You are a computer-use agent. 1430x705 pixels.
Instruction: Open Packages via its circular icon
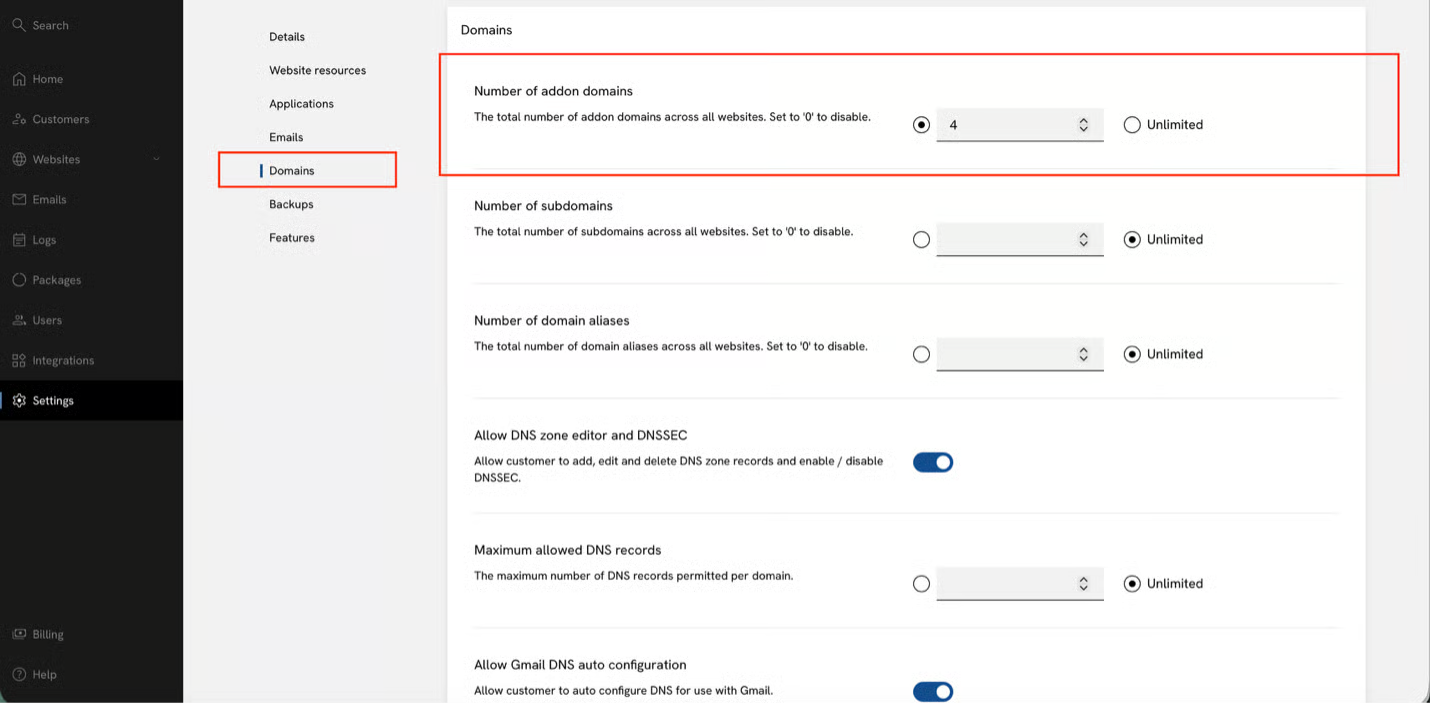click(19, 280)
